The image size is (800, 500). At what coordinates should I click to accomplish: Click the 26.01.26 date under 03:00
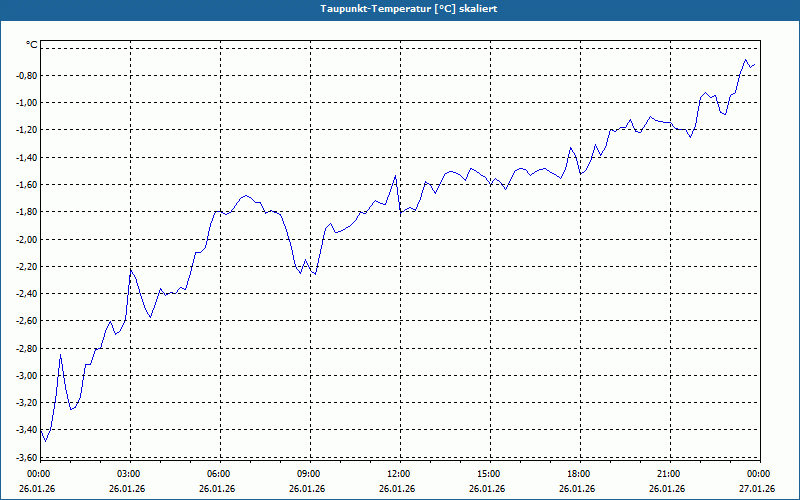[127, 488]
